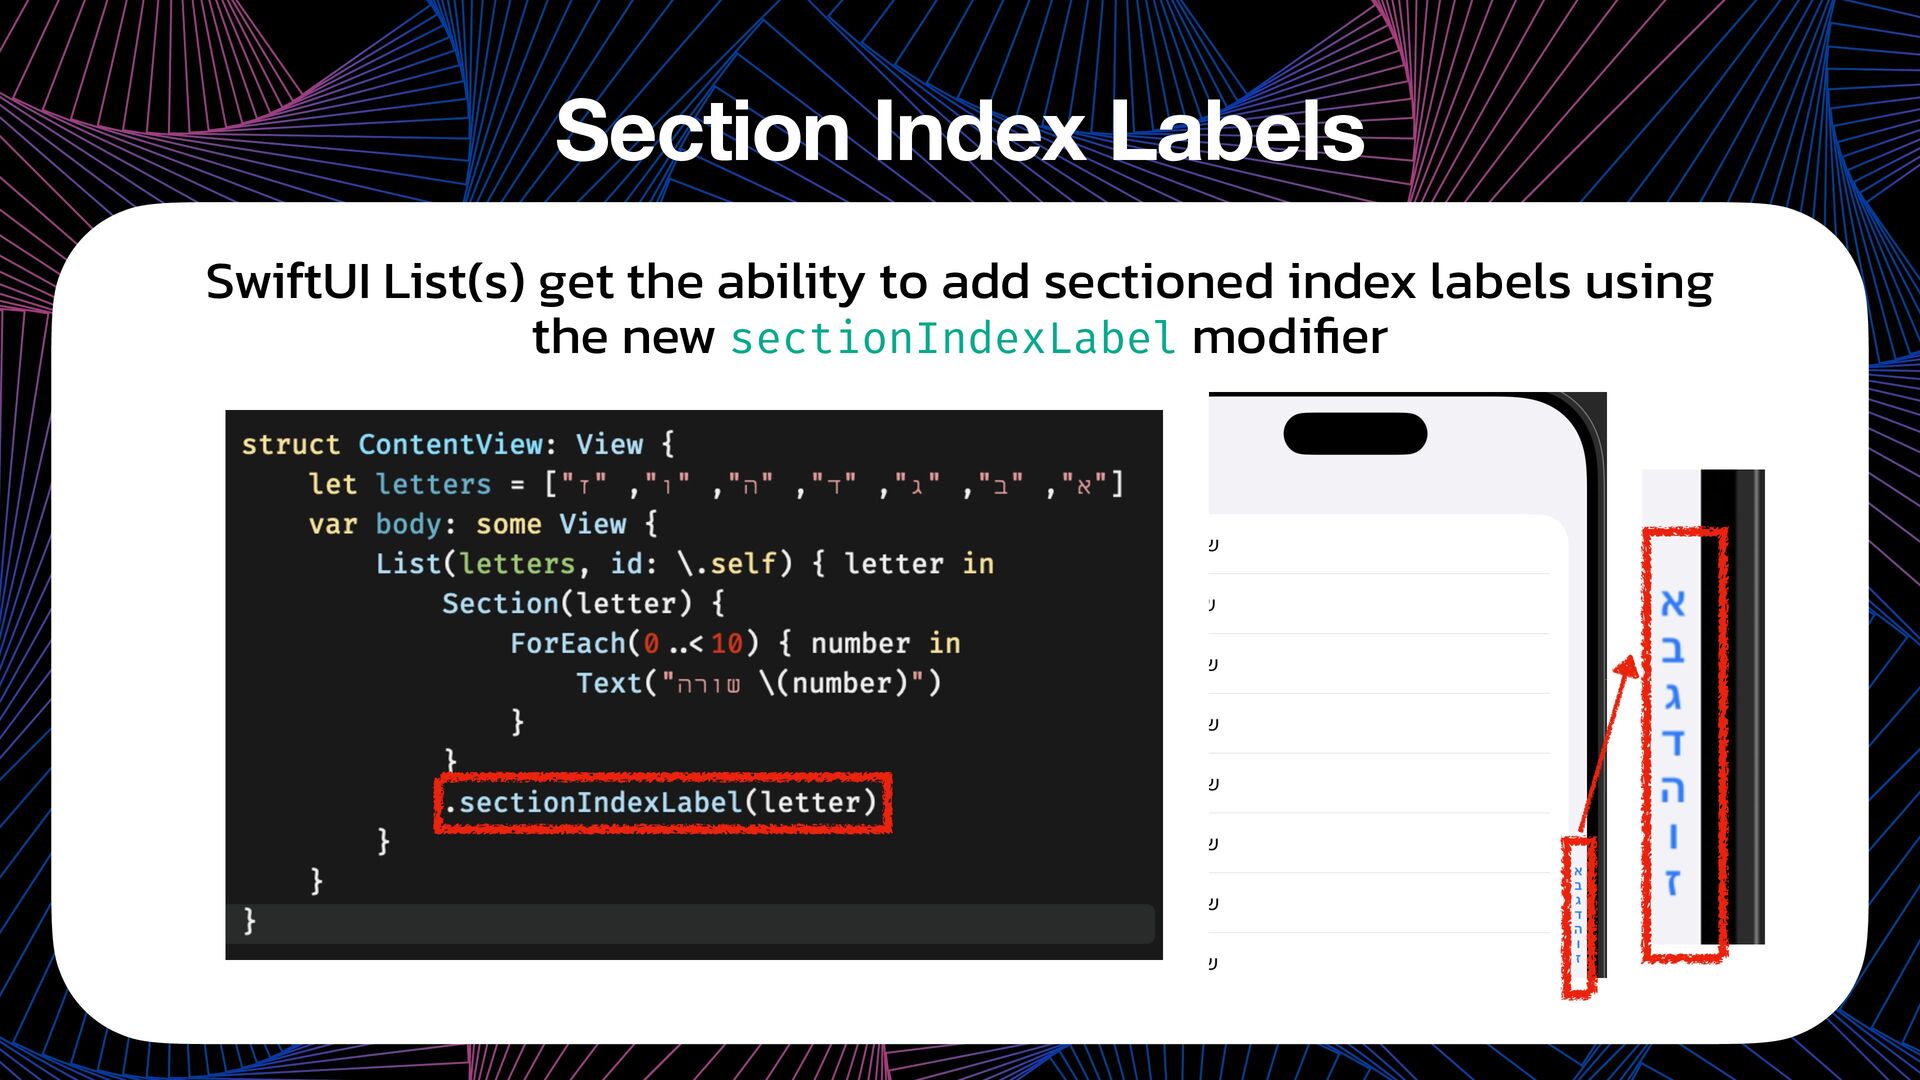
Task: Tap the iPhone Dynamic Island pill
Action: (x=1355, y=433)
